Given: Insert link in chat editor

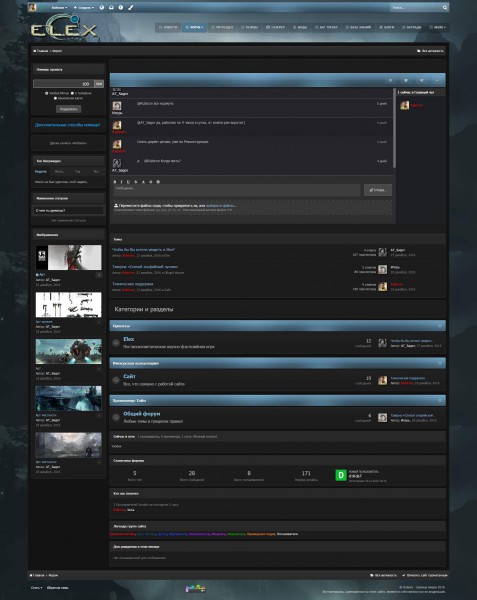Looking at the screenshot, I should tap(151, 182).
